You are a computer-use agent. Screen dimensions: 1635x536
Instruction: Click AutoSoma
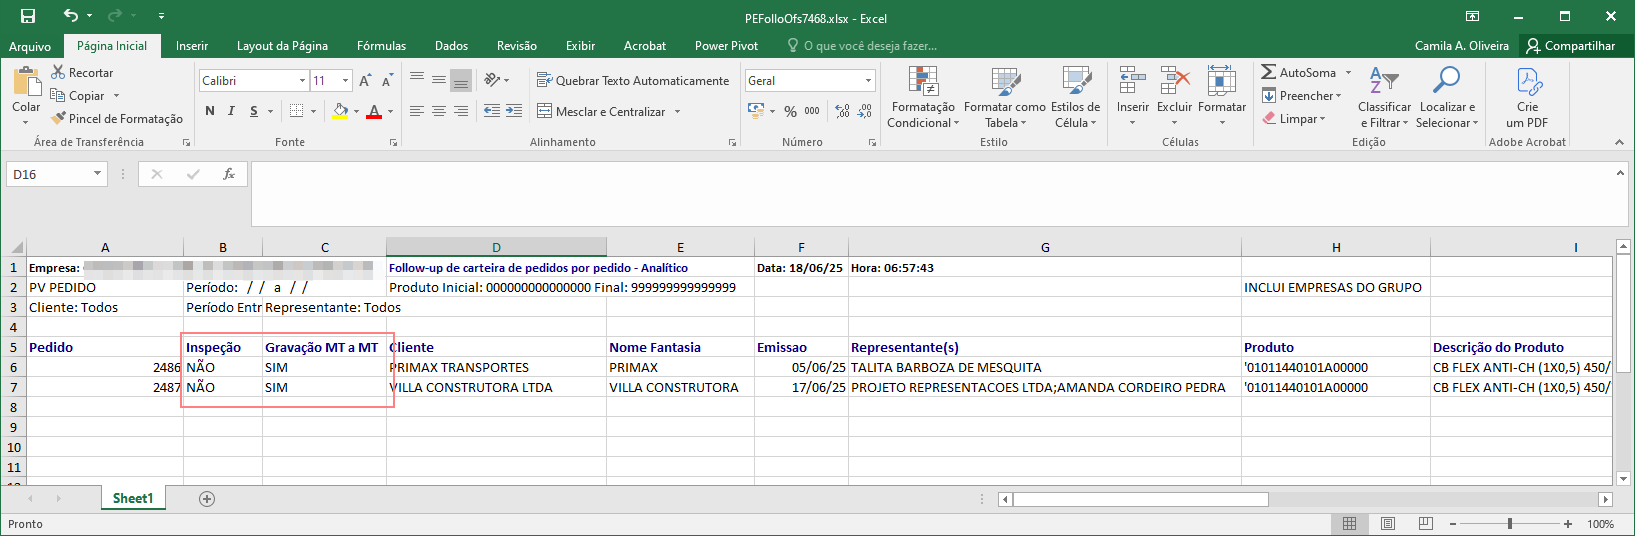1299,73
